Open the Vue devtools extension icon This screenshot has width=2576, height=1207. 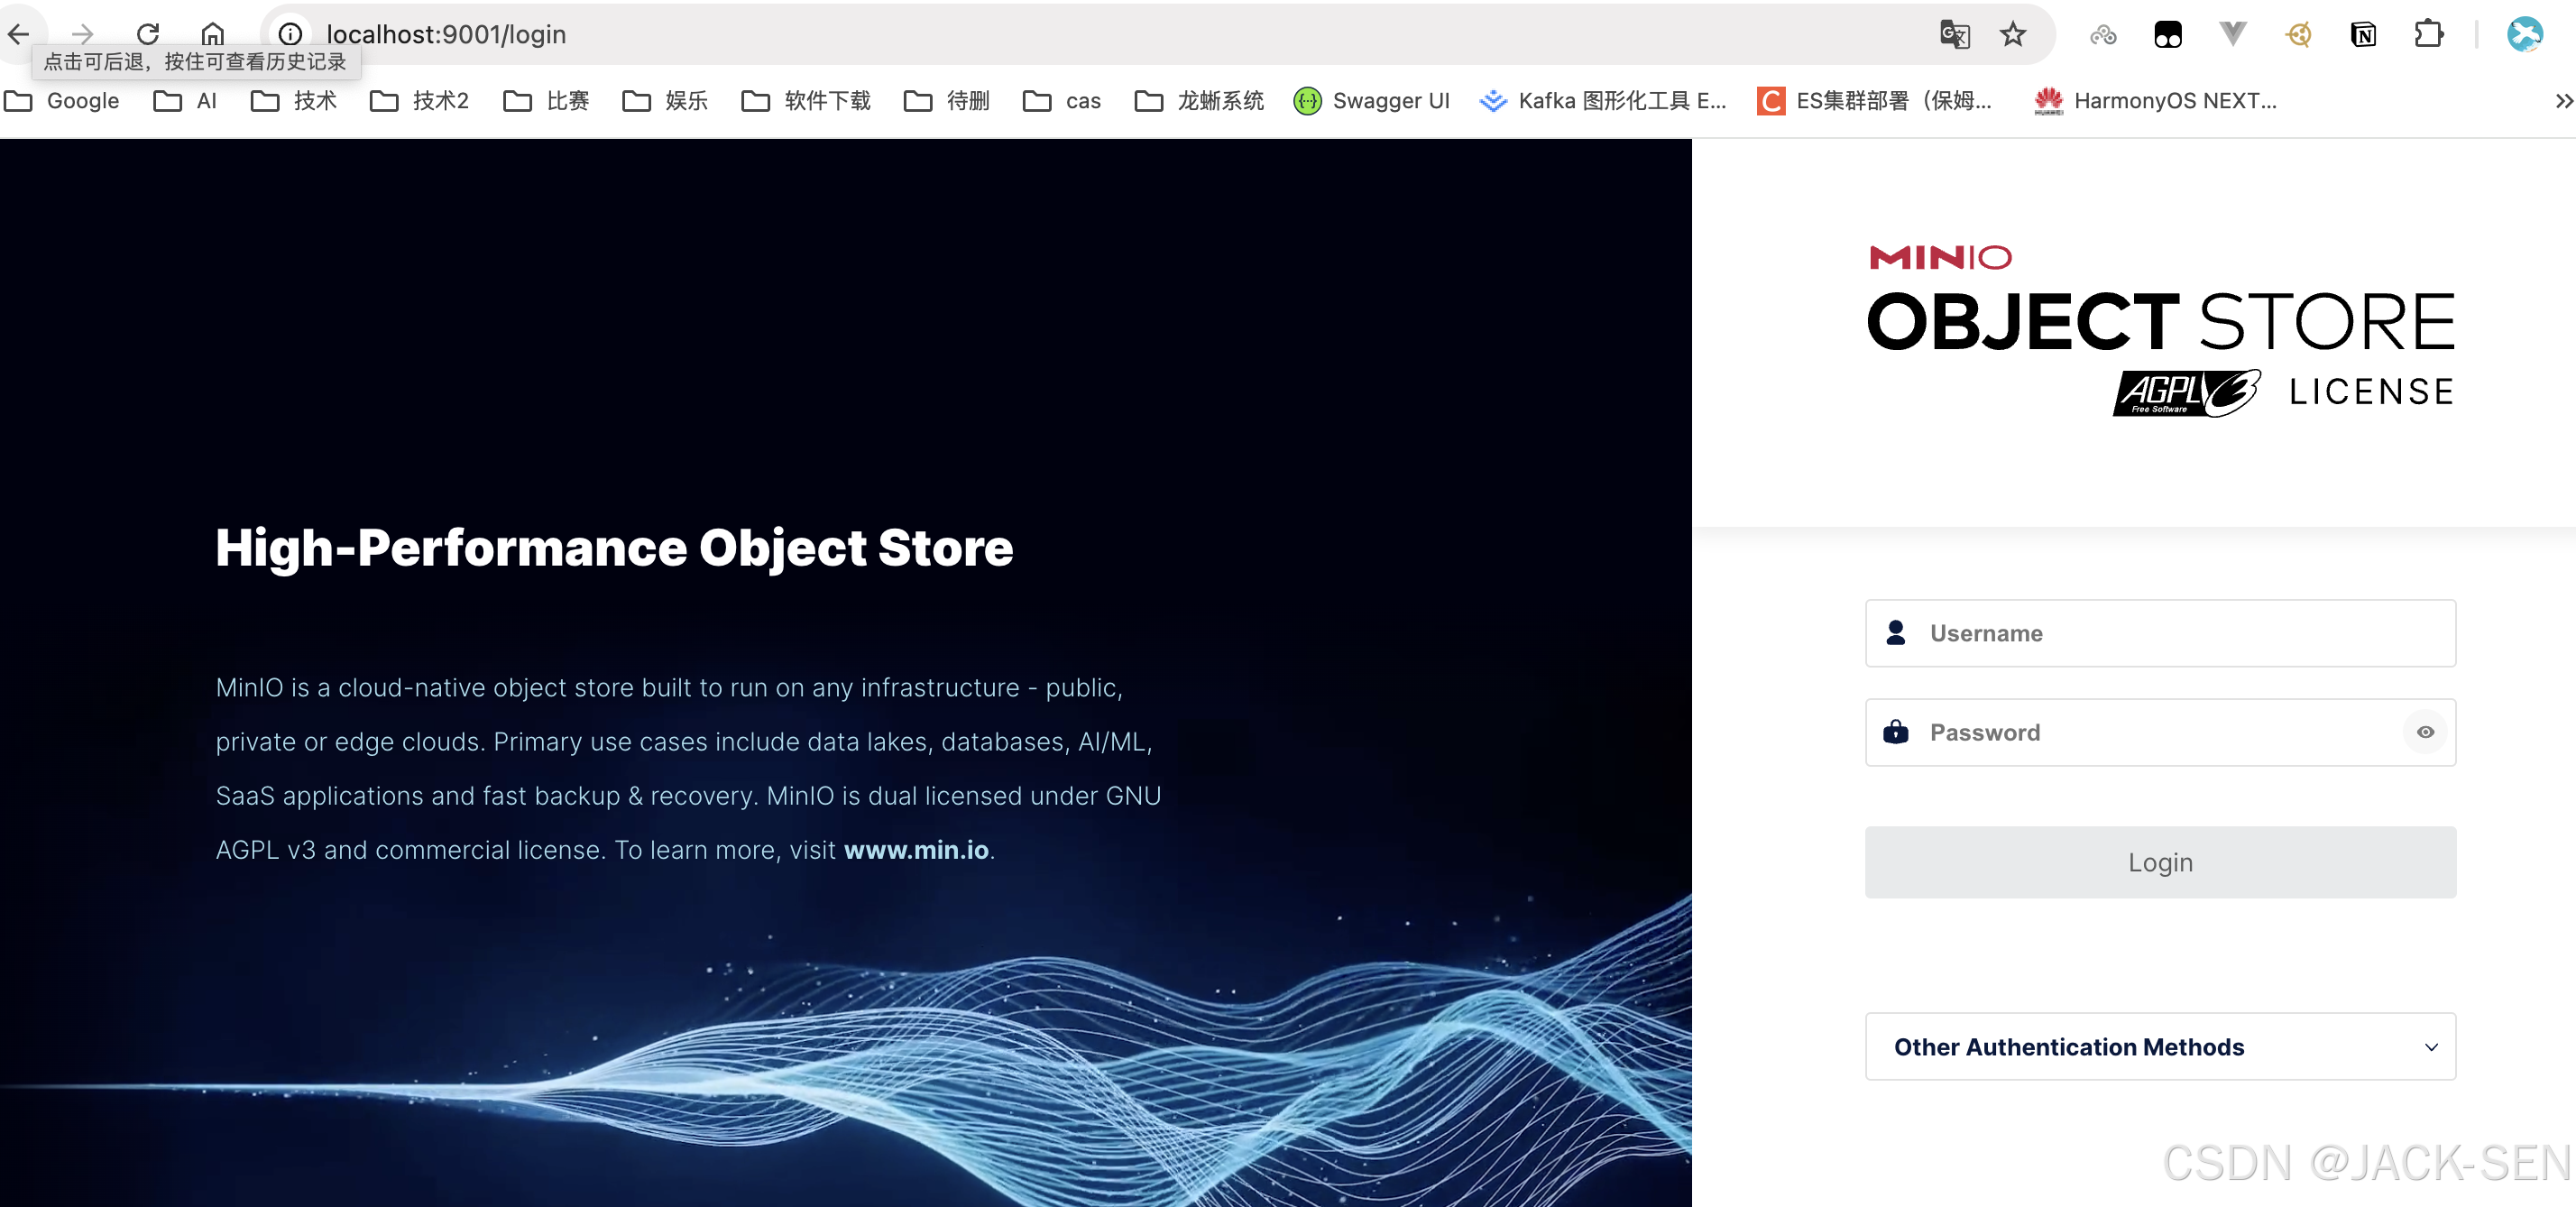(2233, 35)
